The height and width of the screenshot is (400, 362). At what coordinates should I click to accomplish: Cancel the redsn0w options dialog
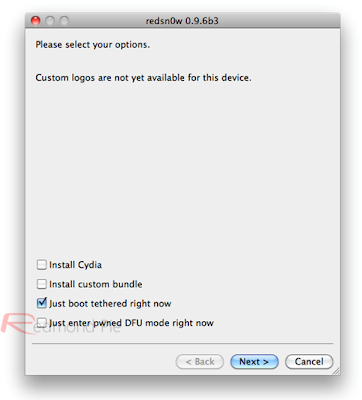pyautogui.click(x=309, y=362)
